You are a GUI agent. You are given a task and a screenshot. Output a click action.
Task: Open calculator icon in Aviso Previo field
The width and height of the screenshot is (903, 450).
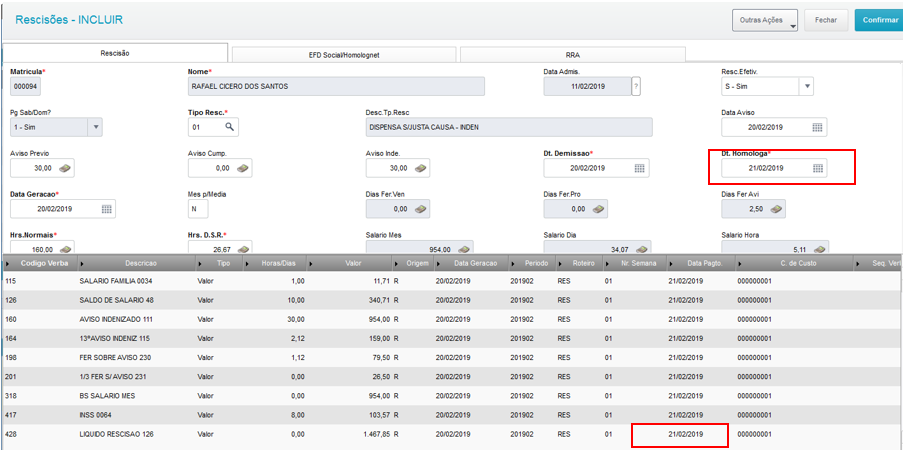click(66, 168)
